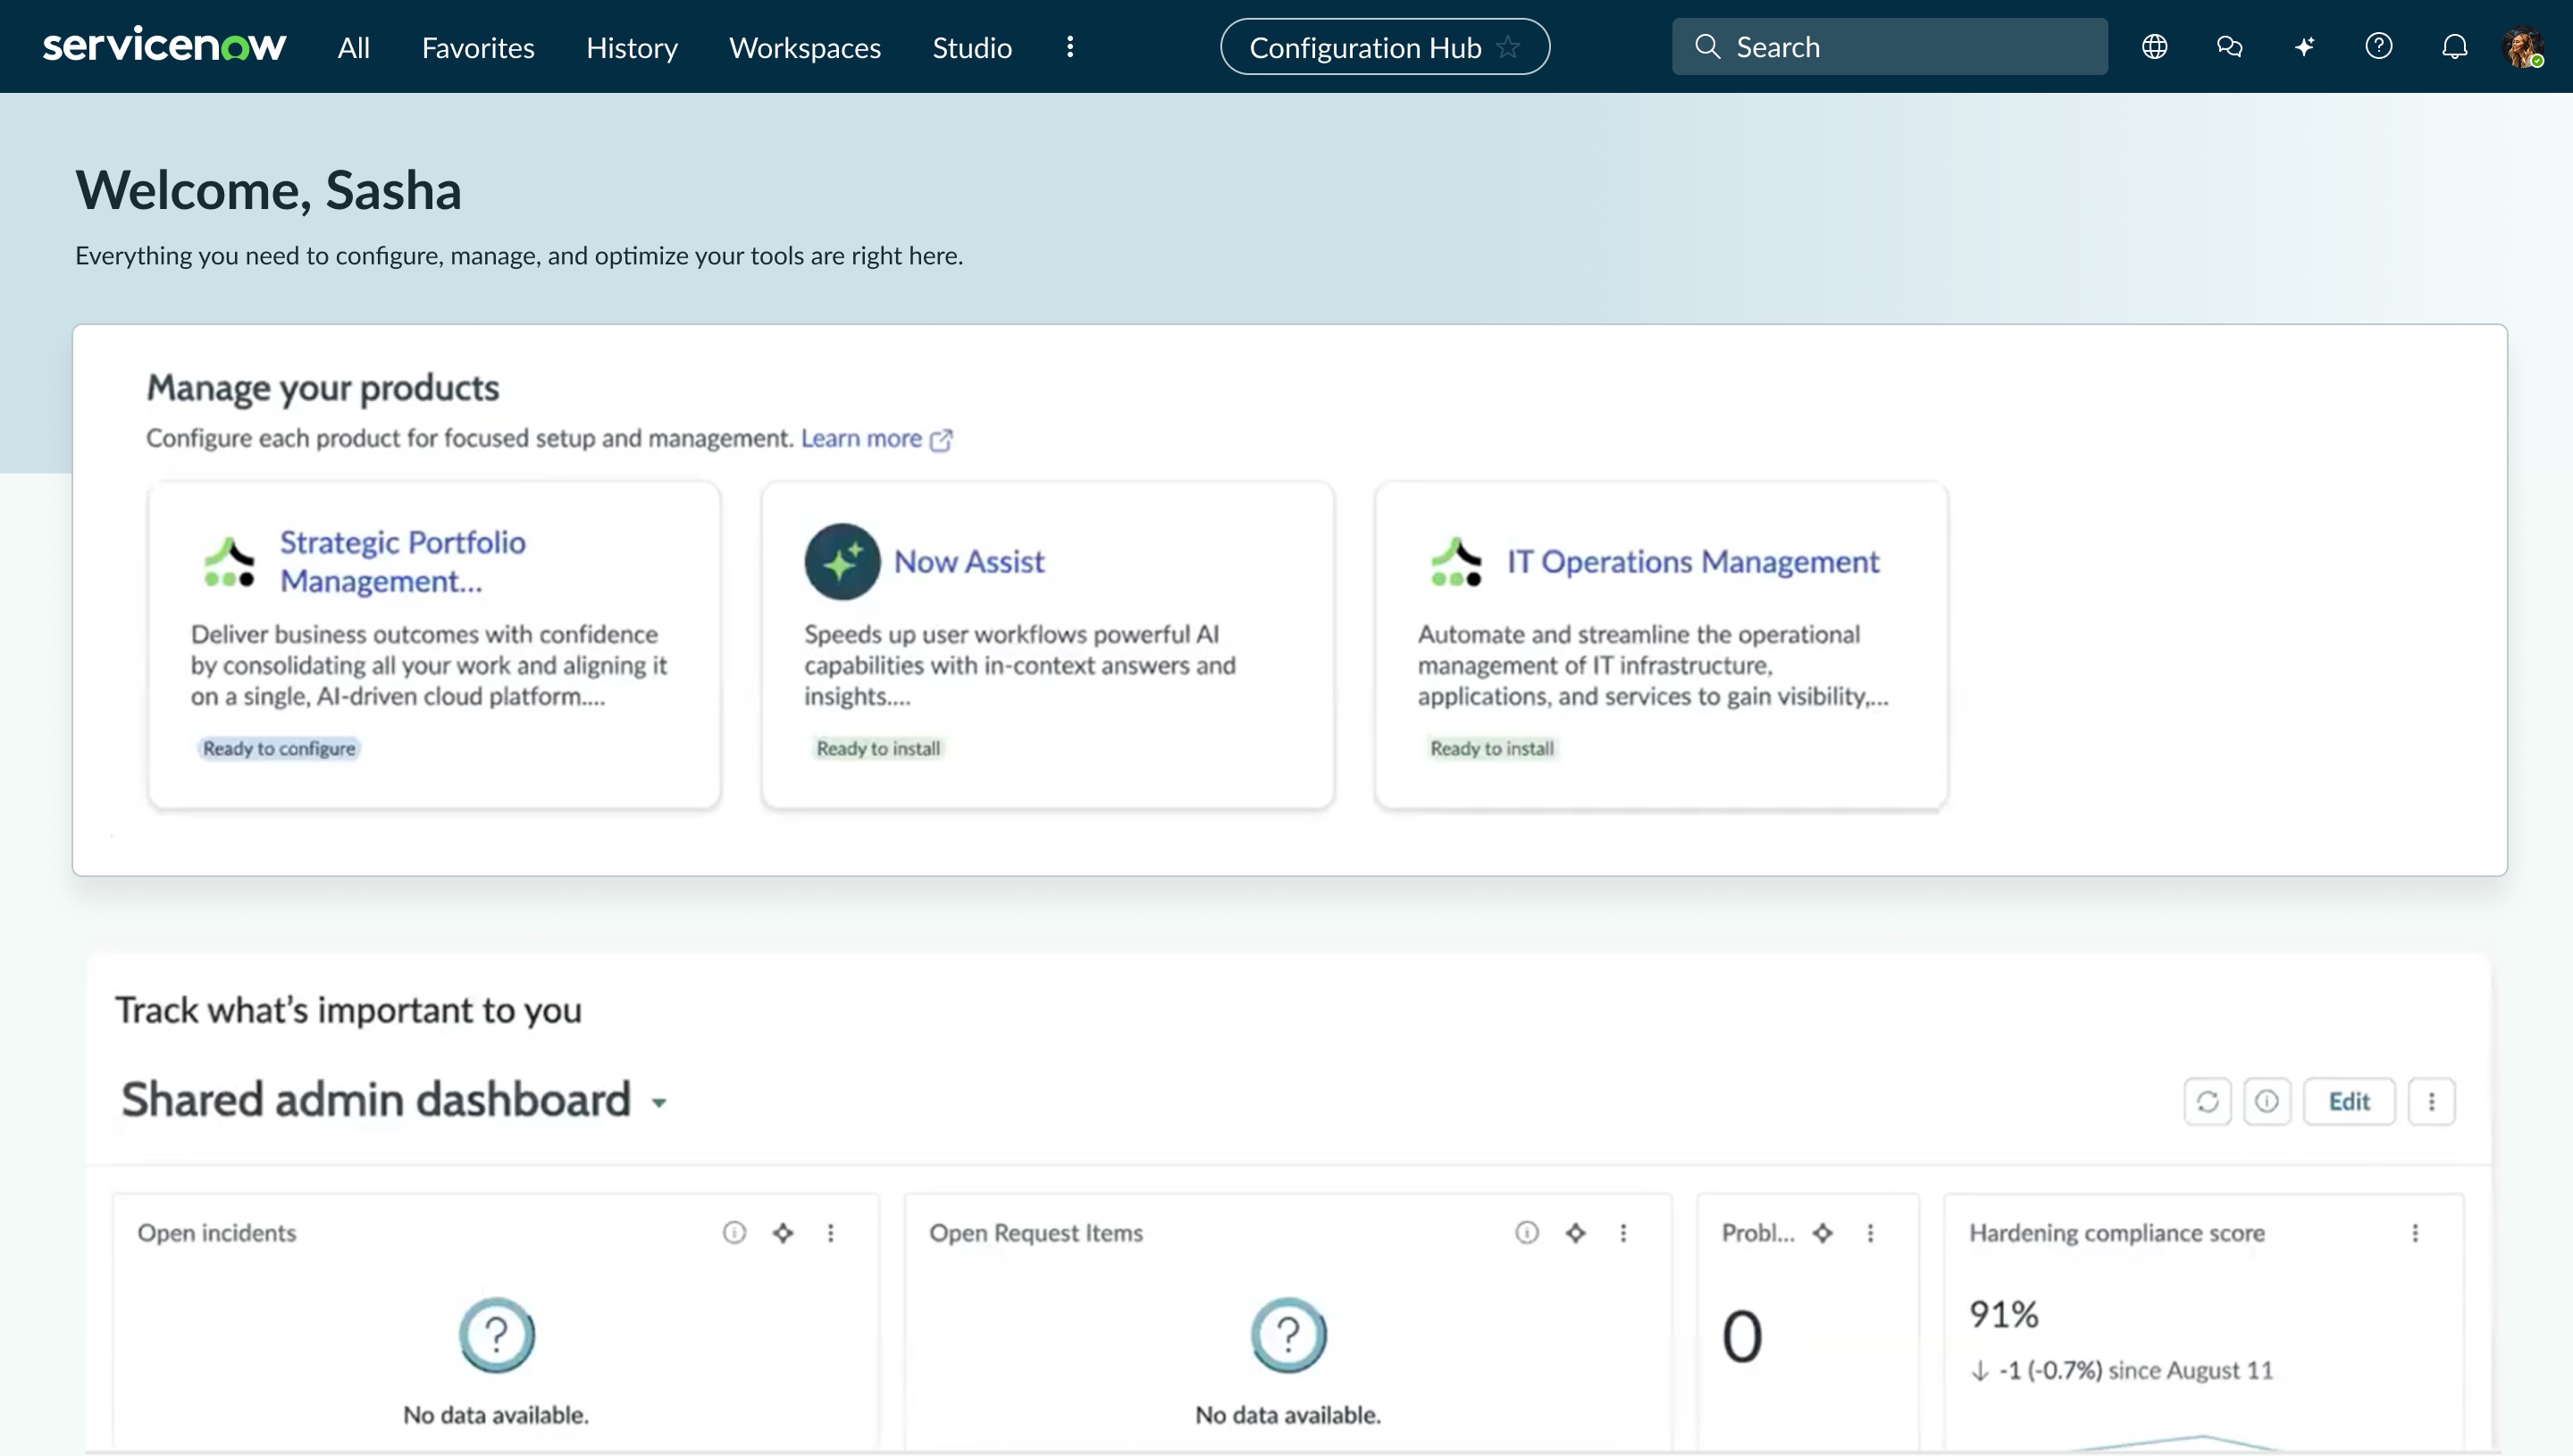2573x1456 pixels.
Task: Open the help question mark icon
Action: click(x=2379, y=46)
